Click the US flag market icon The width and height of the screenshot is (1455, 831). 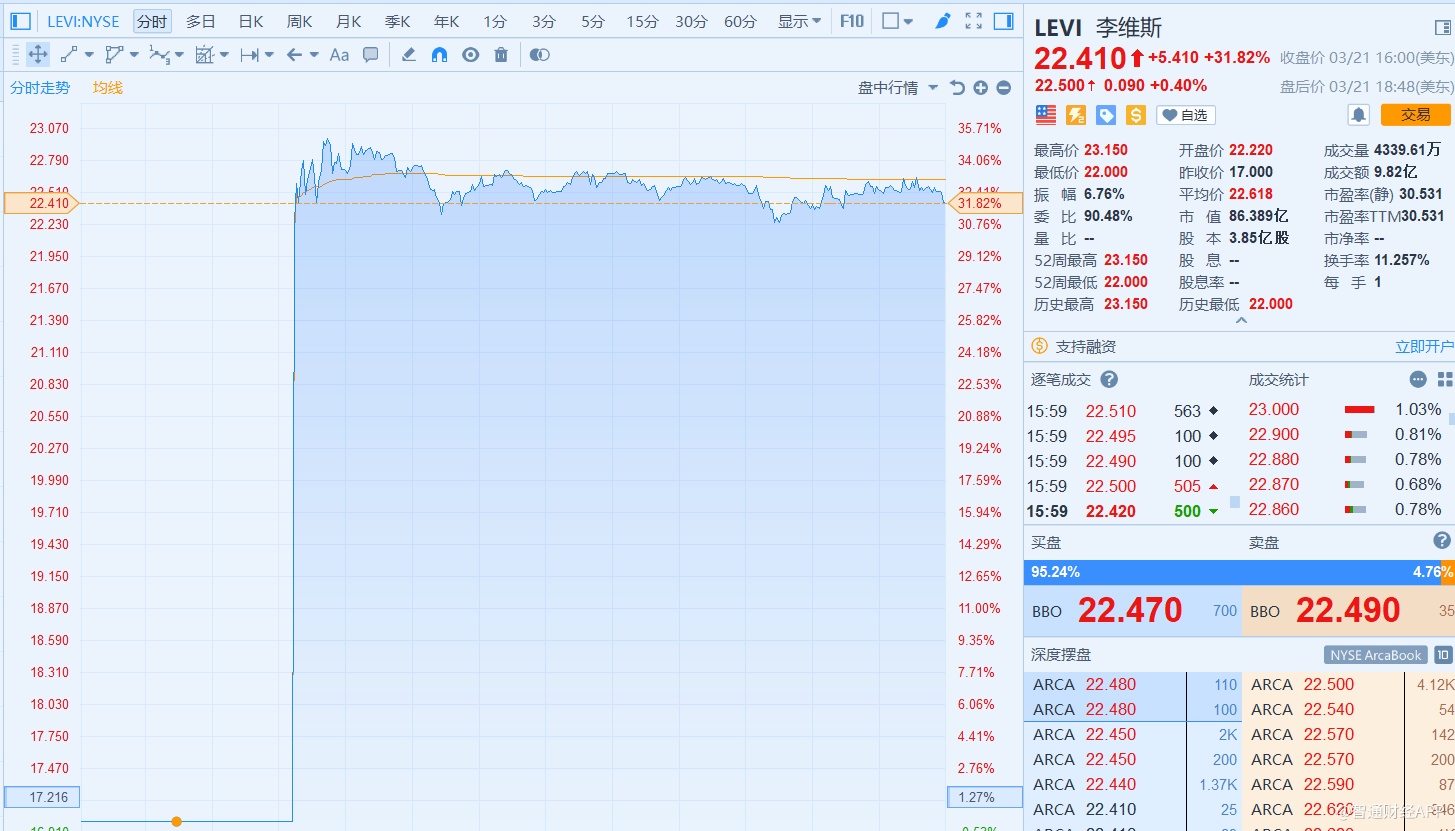click(x=1046, y=115)
